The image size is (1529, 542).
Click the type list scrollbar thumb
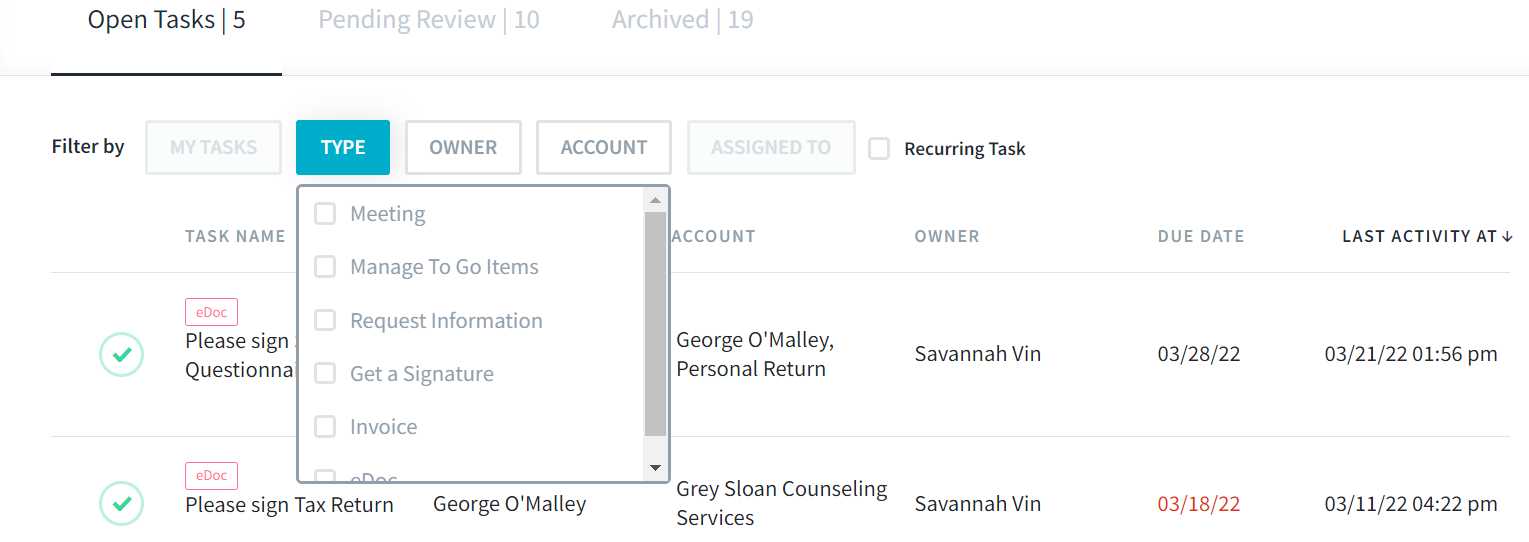(x=655, y=323)
